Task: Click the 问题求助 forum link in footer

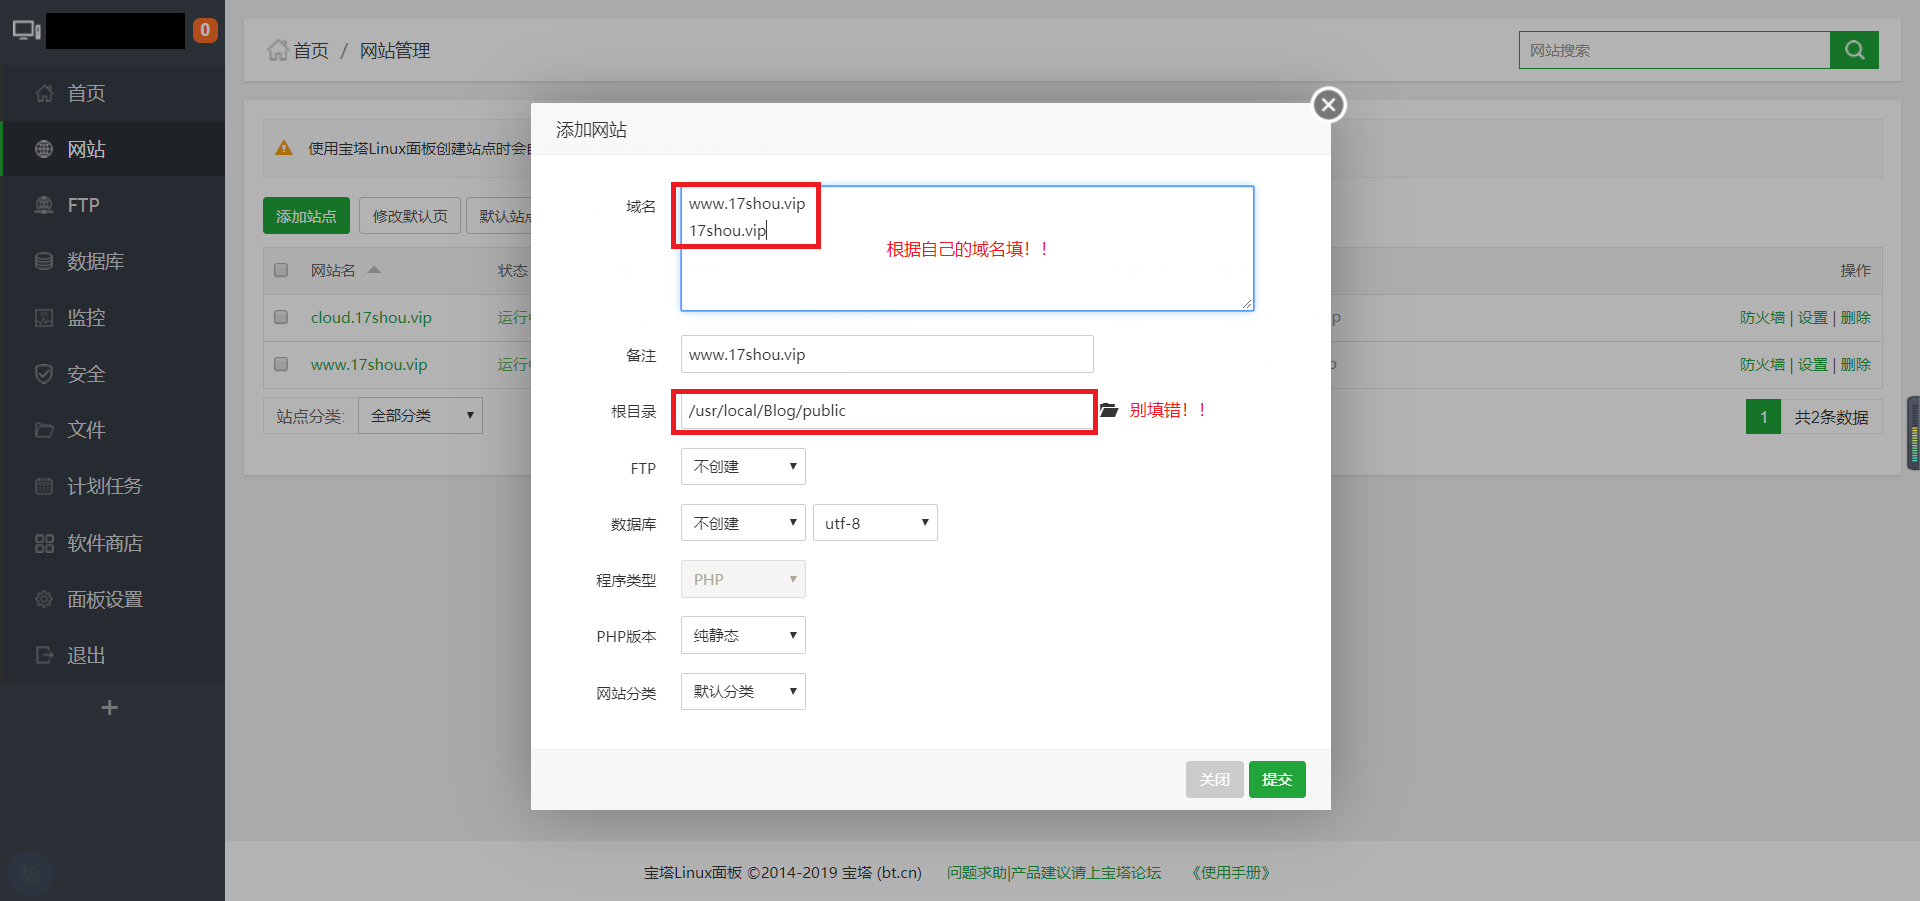Action: [1054, 872]
